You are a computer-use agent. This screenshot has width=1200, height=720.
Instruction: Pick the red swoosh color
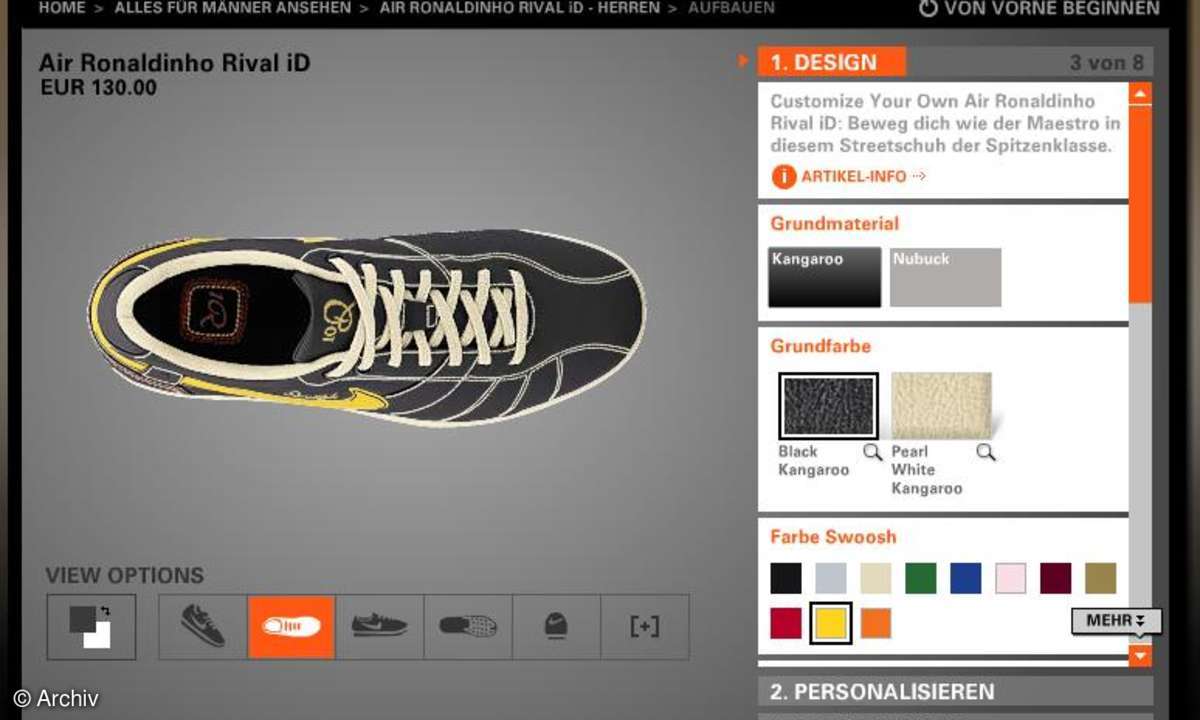pos(786,623)
